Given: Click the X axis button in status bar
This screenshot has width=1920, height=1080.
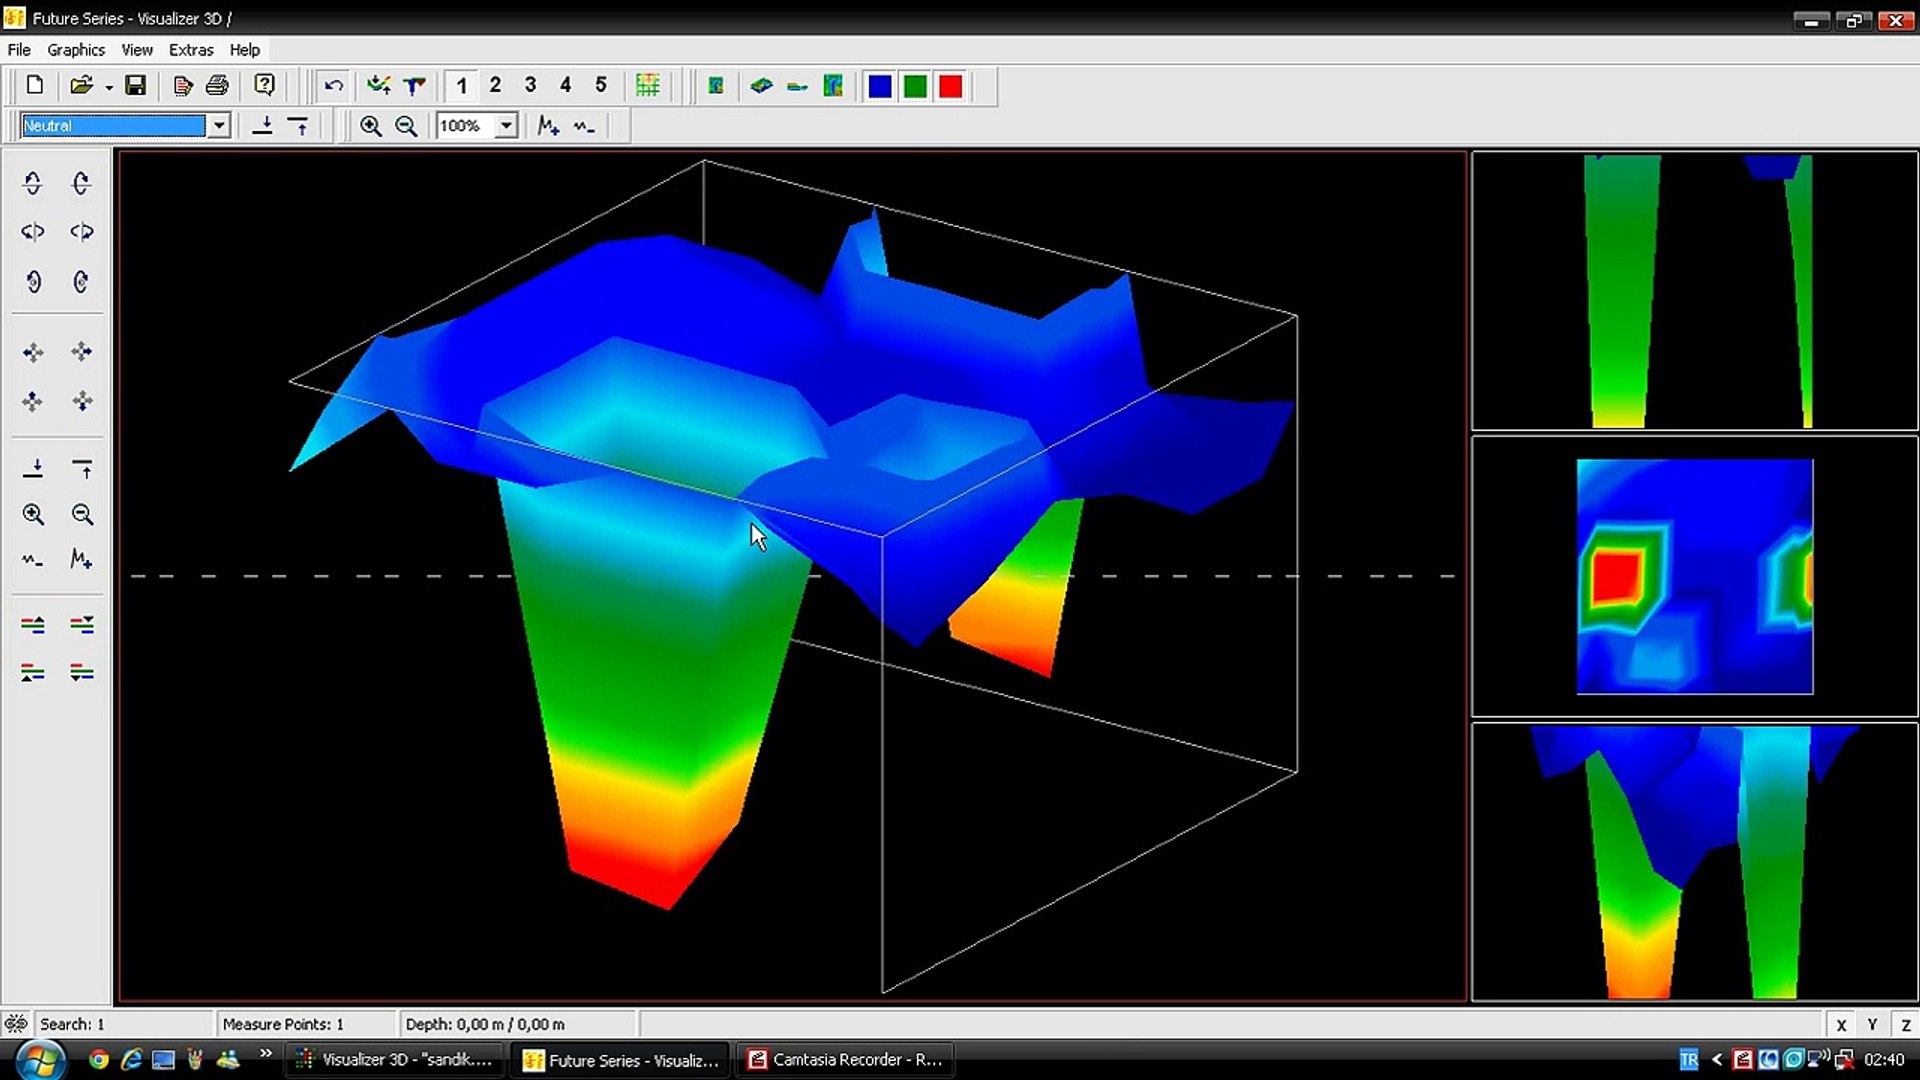Looking at the screenshot, I should [x=1841, y=1025].
